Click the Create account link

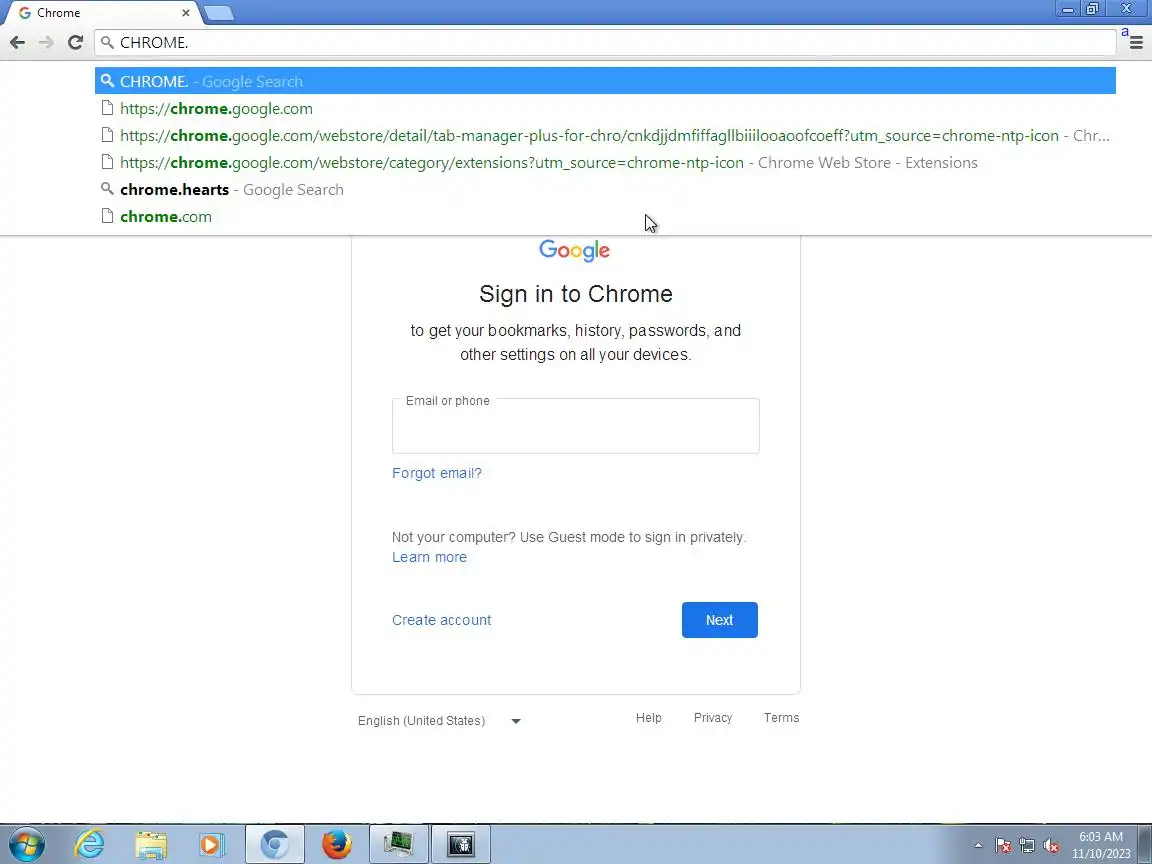click(x=442, y=620)
